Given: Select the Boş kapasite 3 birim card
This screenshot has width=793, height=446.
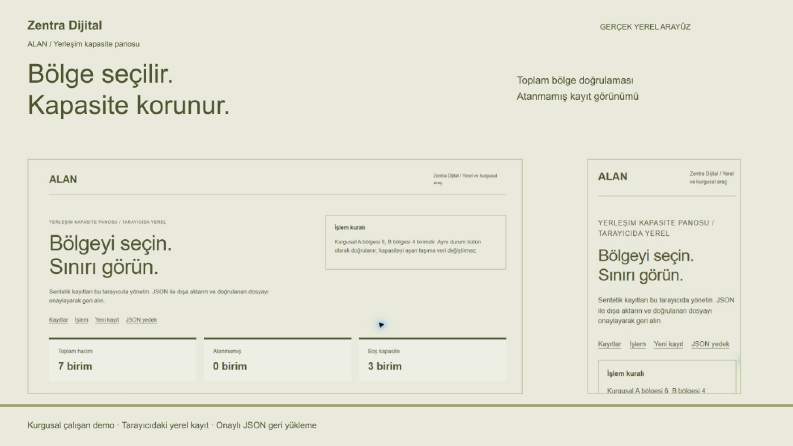Looking at the screenshot, I should pos(432,359).
